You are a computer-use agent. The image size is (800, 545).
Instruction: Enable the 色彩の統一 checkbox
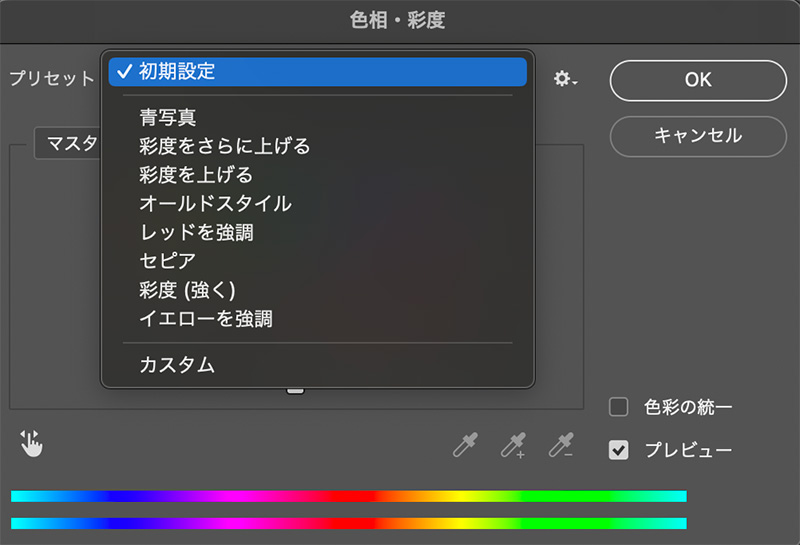pos(618,407)
